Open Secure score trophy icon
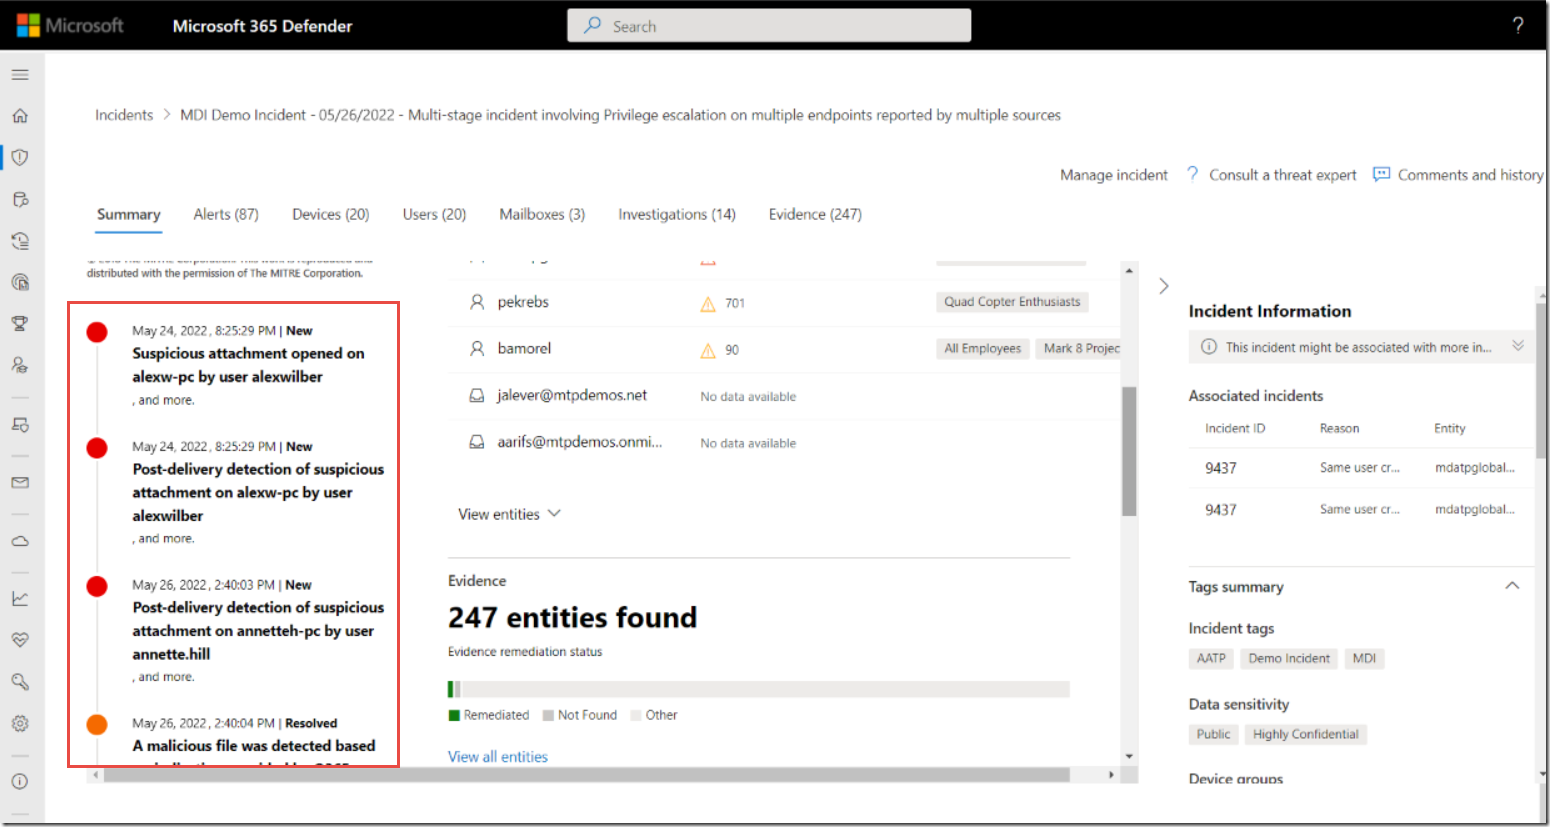The image size is (1550, 827). 20,323
